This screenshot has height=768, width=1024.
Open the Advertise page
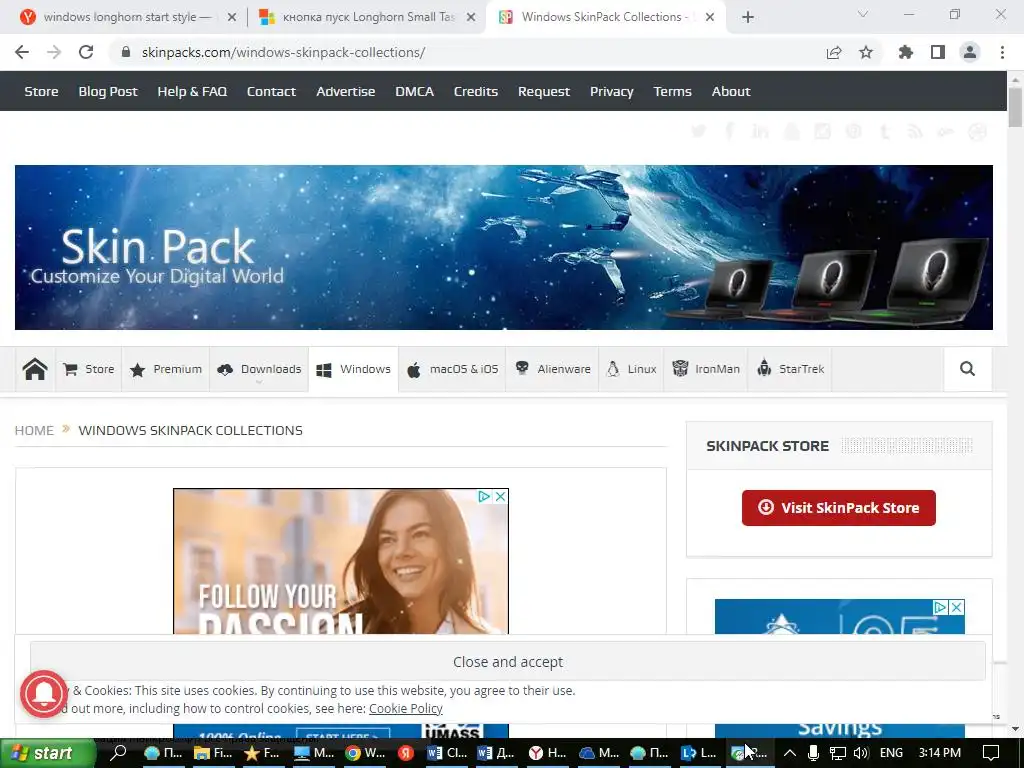coord(345,91)
